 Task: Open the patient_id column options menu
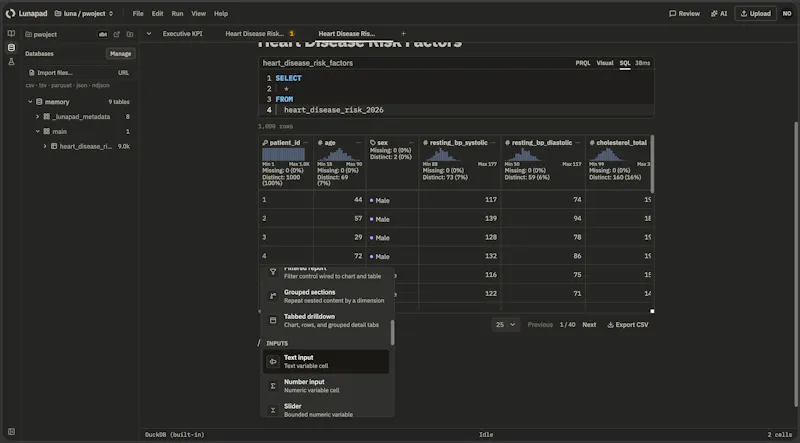coord(306,143)
